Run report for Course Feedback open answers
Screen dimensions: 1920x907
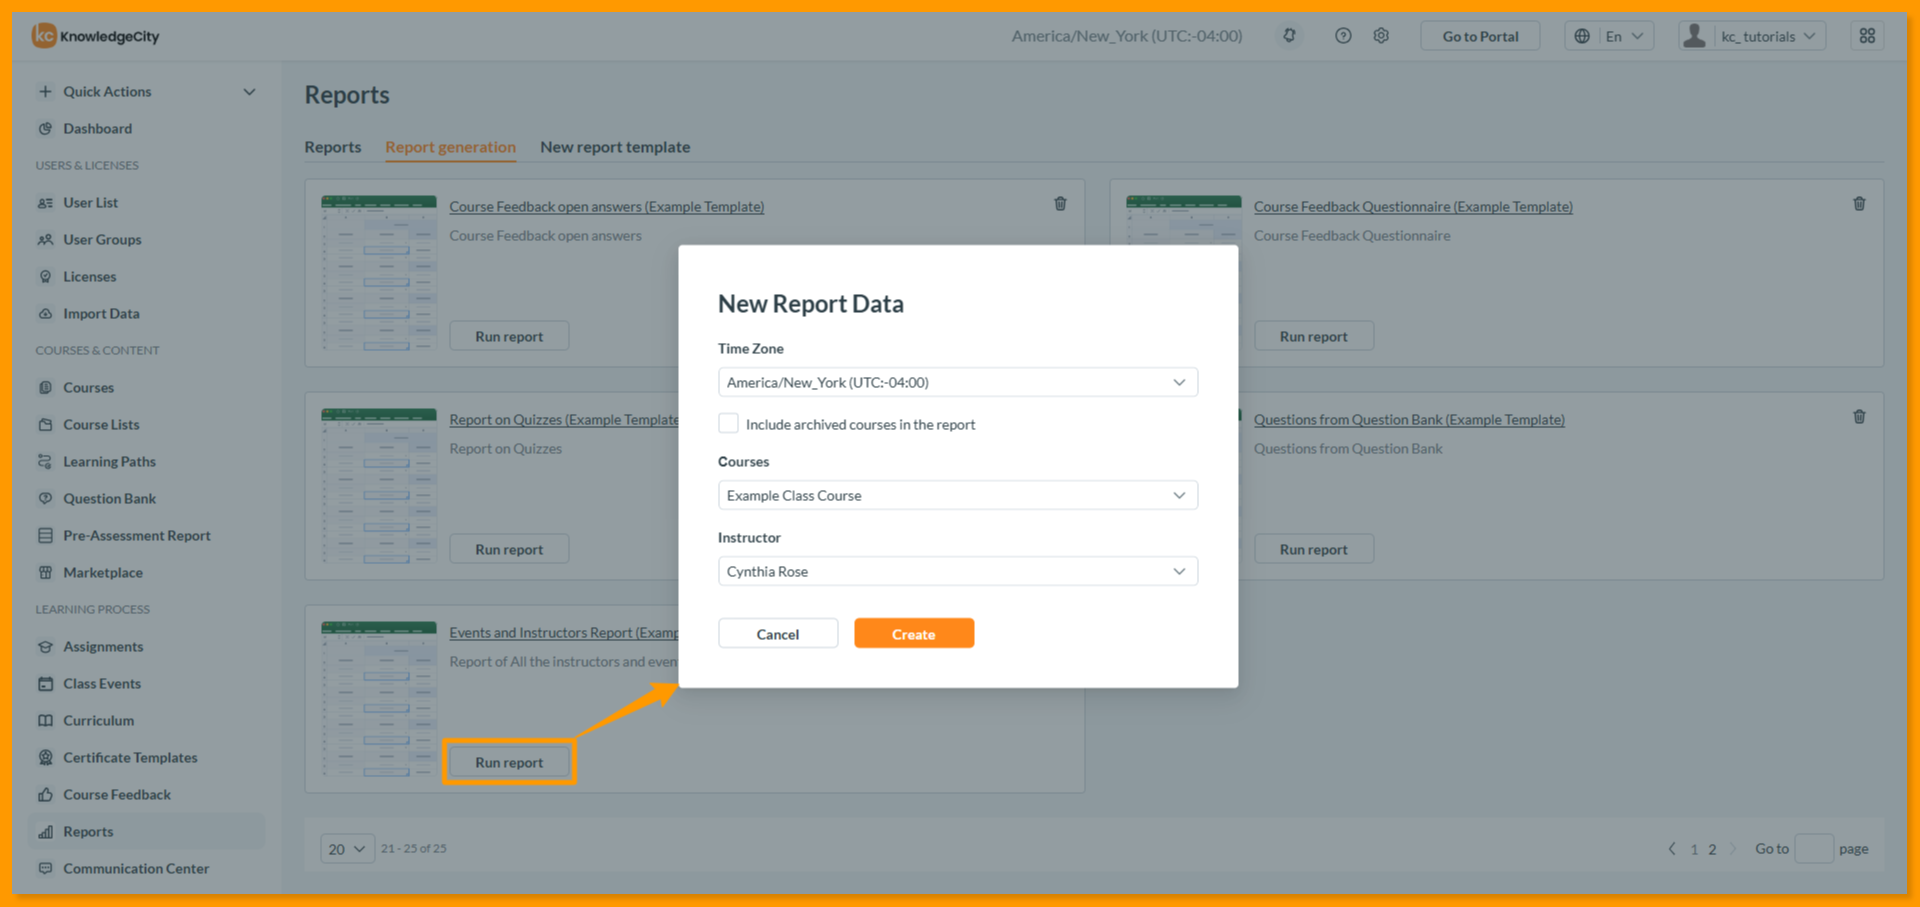pyautogui.click(x=509, y=336)
